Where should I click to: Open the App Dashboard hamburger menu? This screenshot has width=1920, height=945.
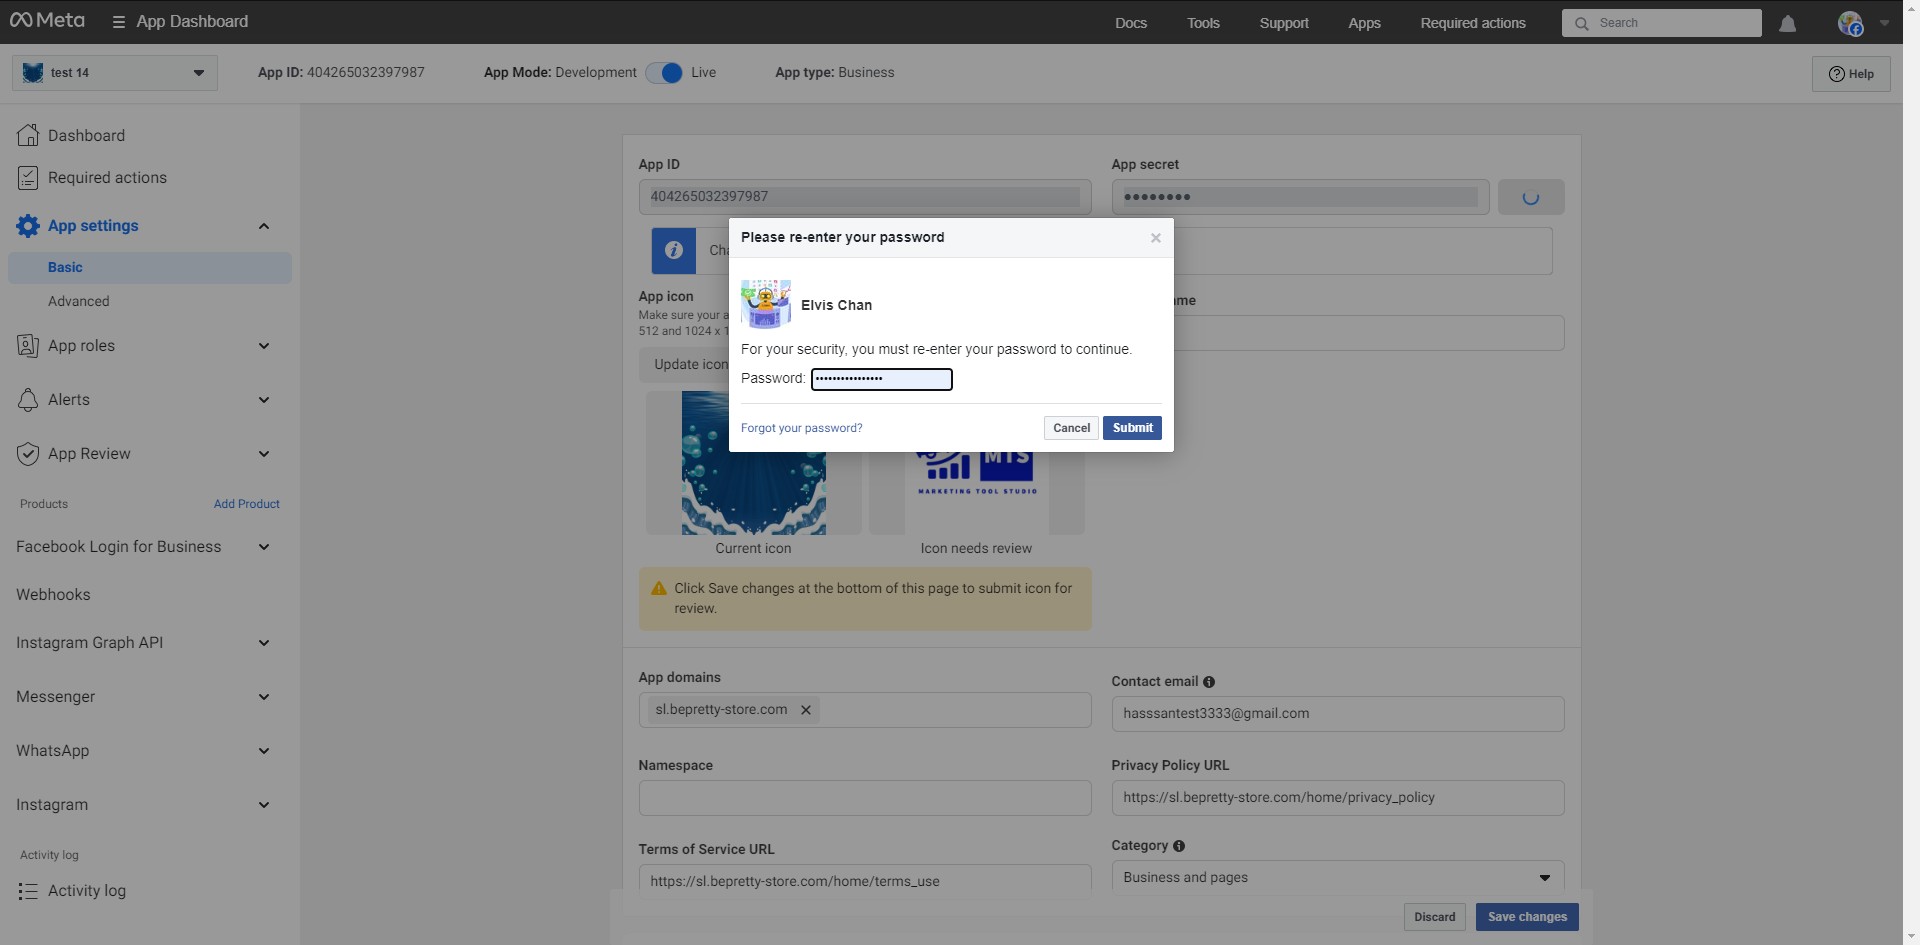[118, 22]
